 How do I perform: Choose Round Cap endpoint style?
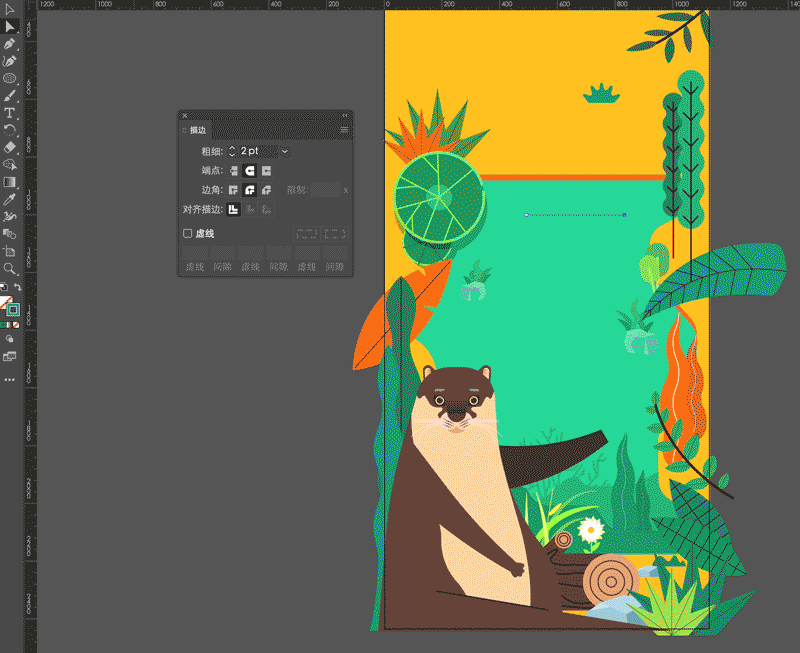click(x=249, y=171)
